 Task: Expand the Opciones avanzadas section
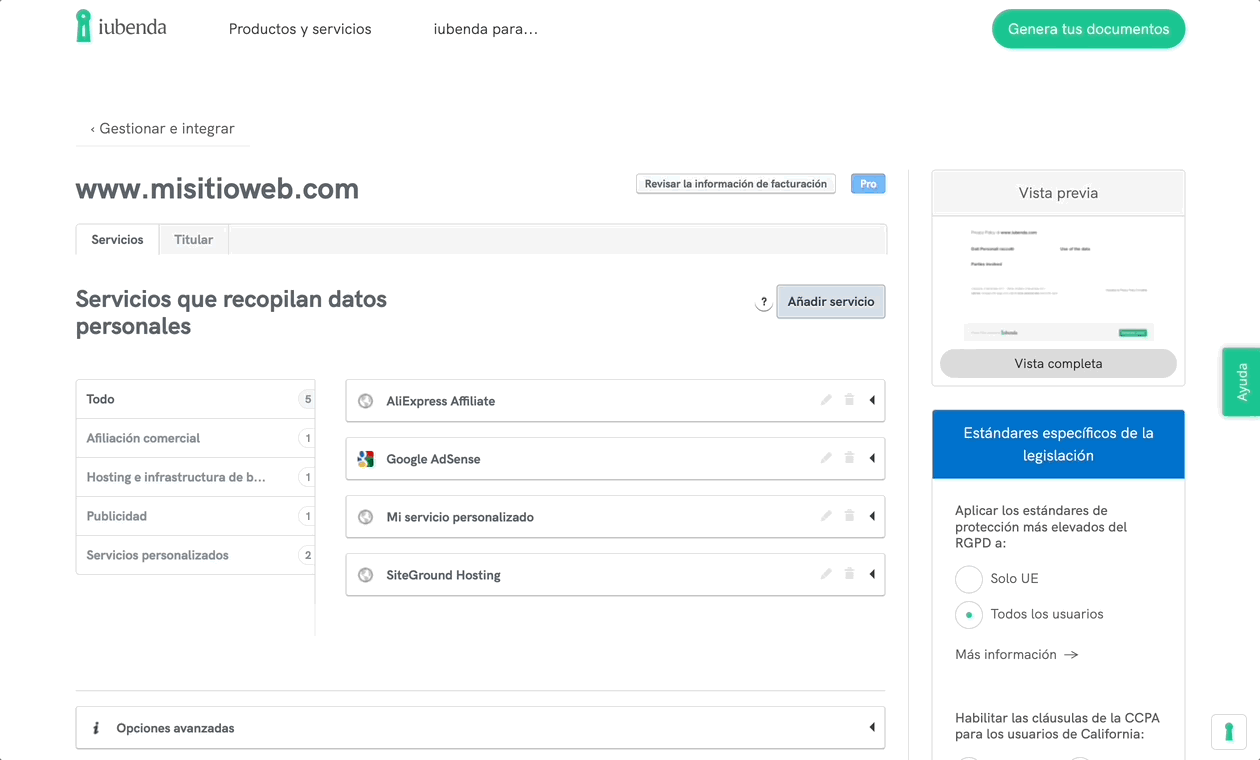click(x=872, y=728)
